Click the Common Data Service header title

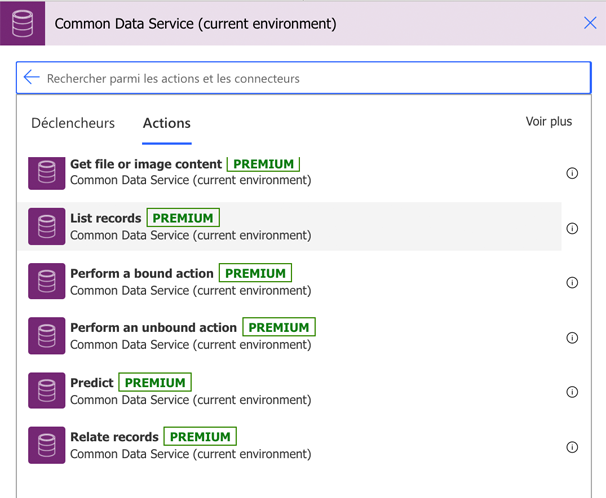click(x=195, y=24)
